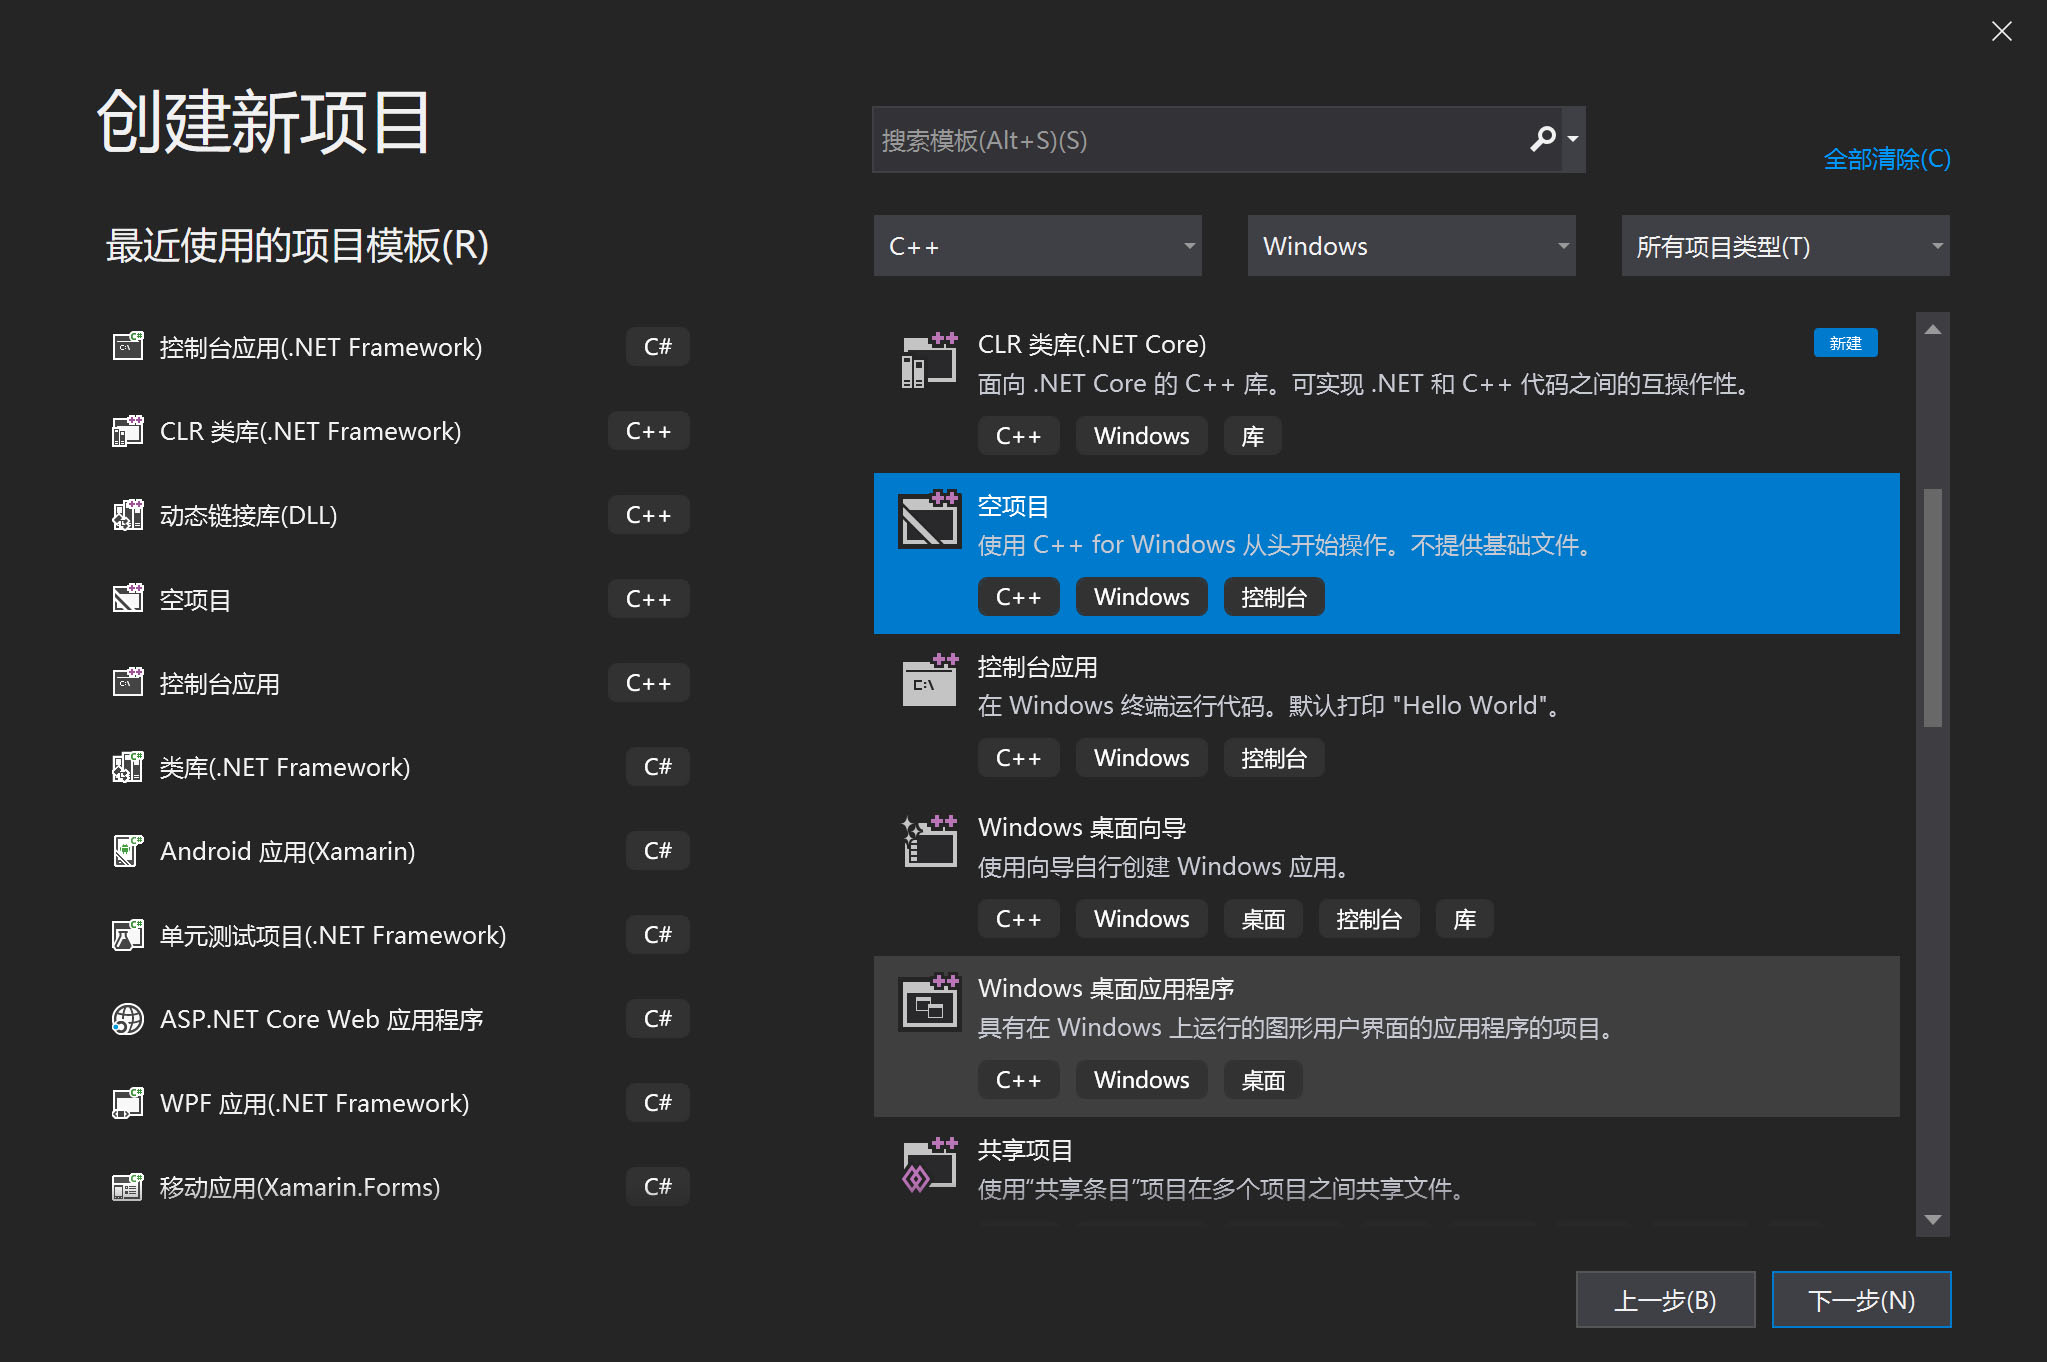Click 库 tag under CLR 类库(.NET Core)
The height and width of the screenshot is (1362, 2047).
[x=1252, y=436]
